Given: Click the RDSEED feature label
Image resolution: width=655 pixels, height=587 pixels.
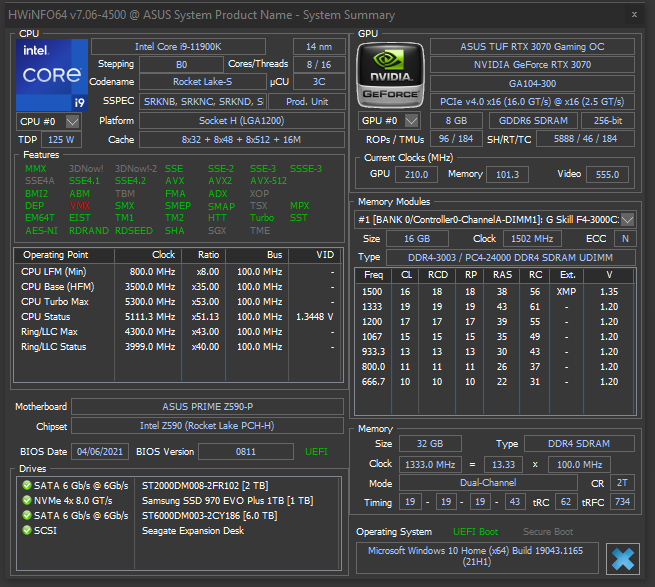Looking at the screenshot, I should click(x=134, y=231).
